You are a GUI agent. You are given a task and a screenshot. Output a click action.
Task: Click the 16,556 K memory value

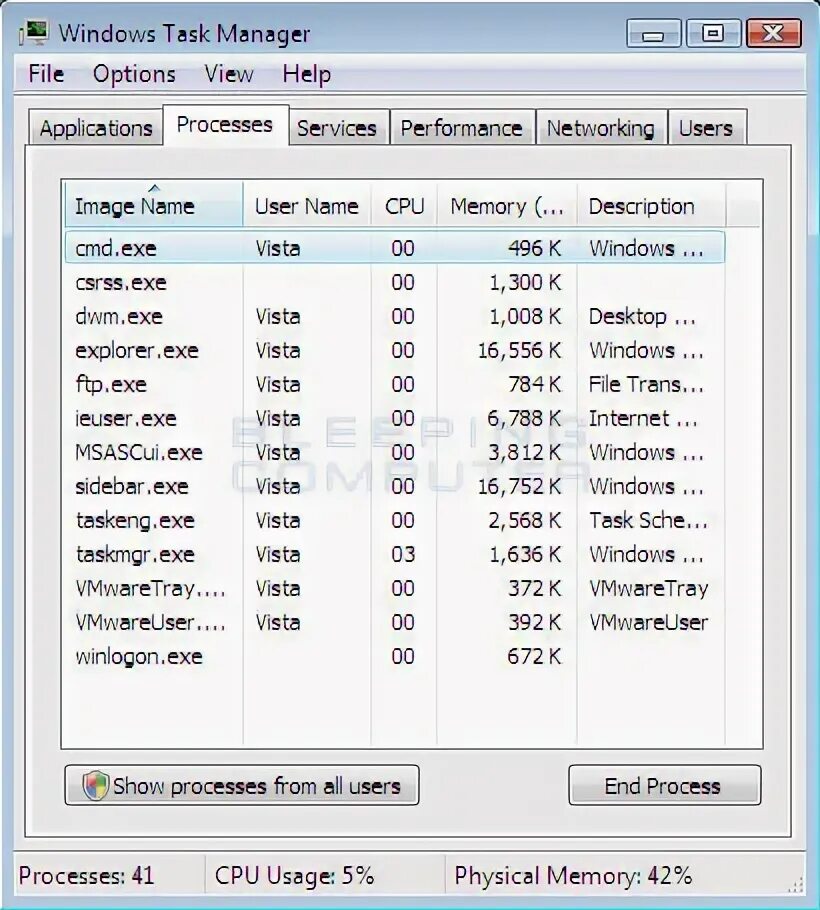click(519, 351)
